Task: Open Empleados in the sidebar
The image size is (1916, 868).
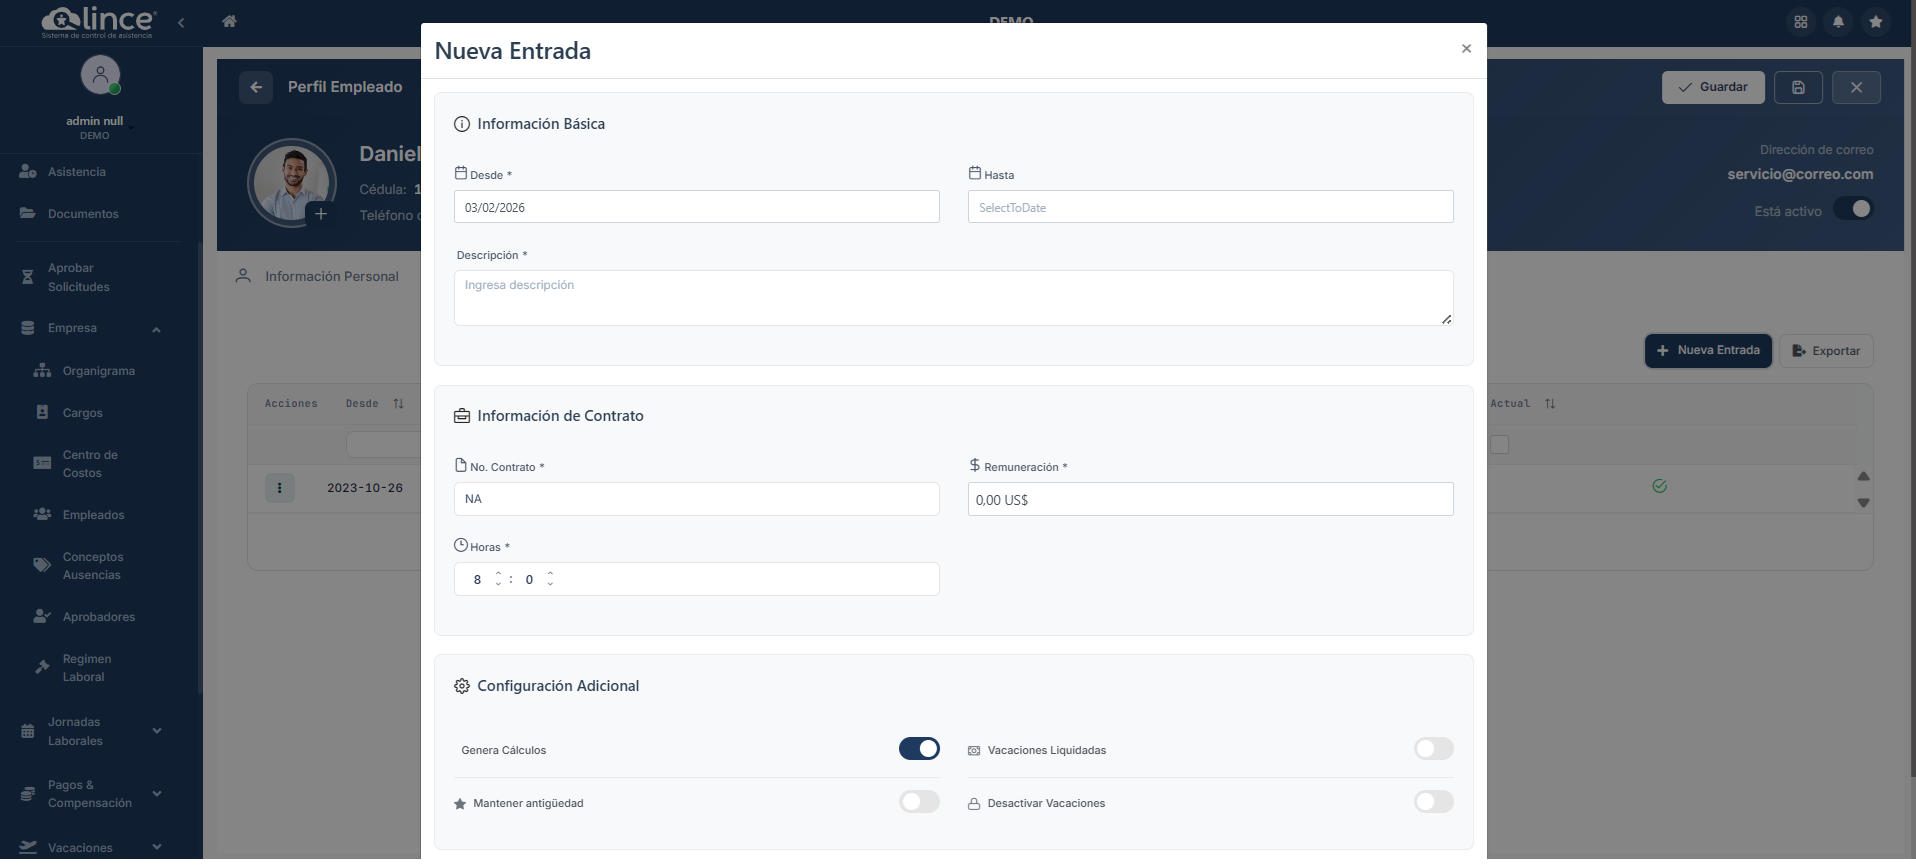Action: (93, 515)
